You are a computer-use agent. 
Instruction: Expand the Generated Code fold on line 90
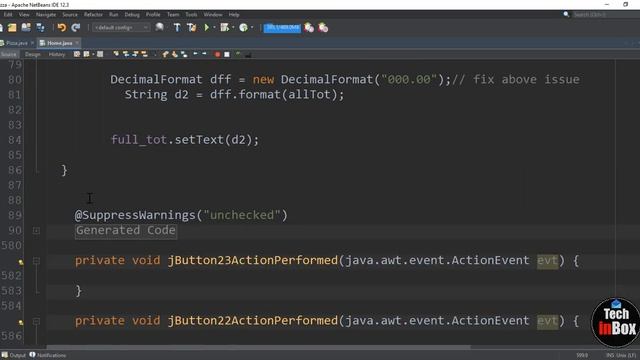click(36, 231)
